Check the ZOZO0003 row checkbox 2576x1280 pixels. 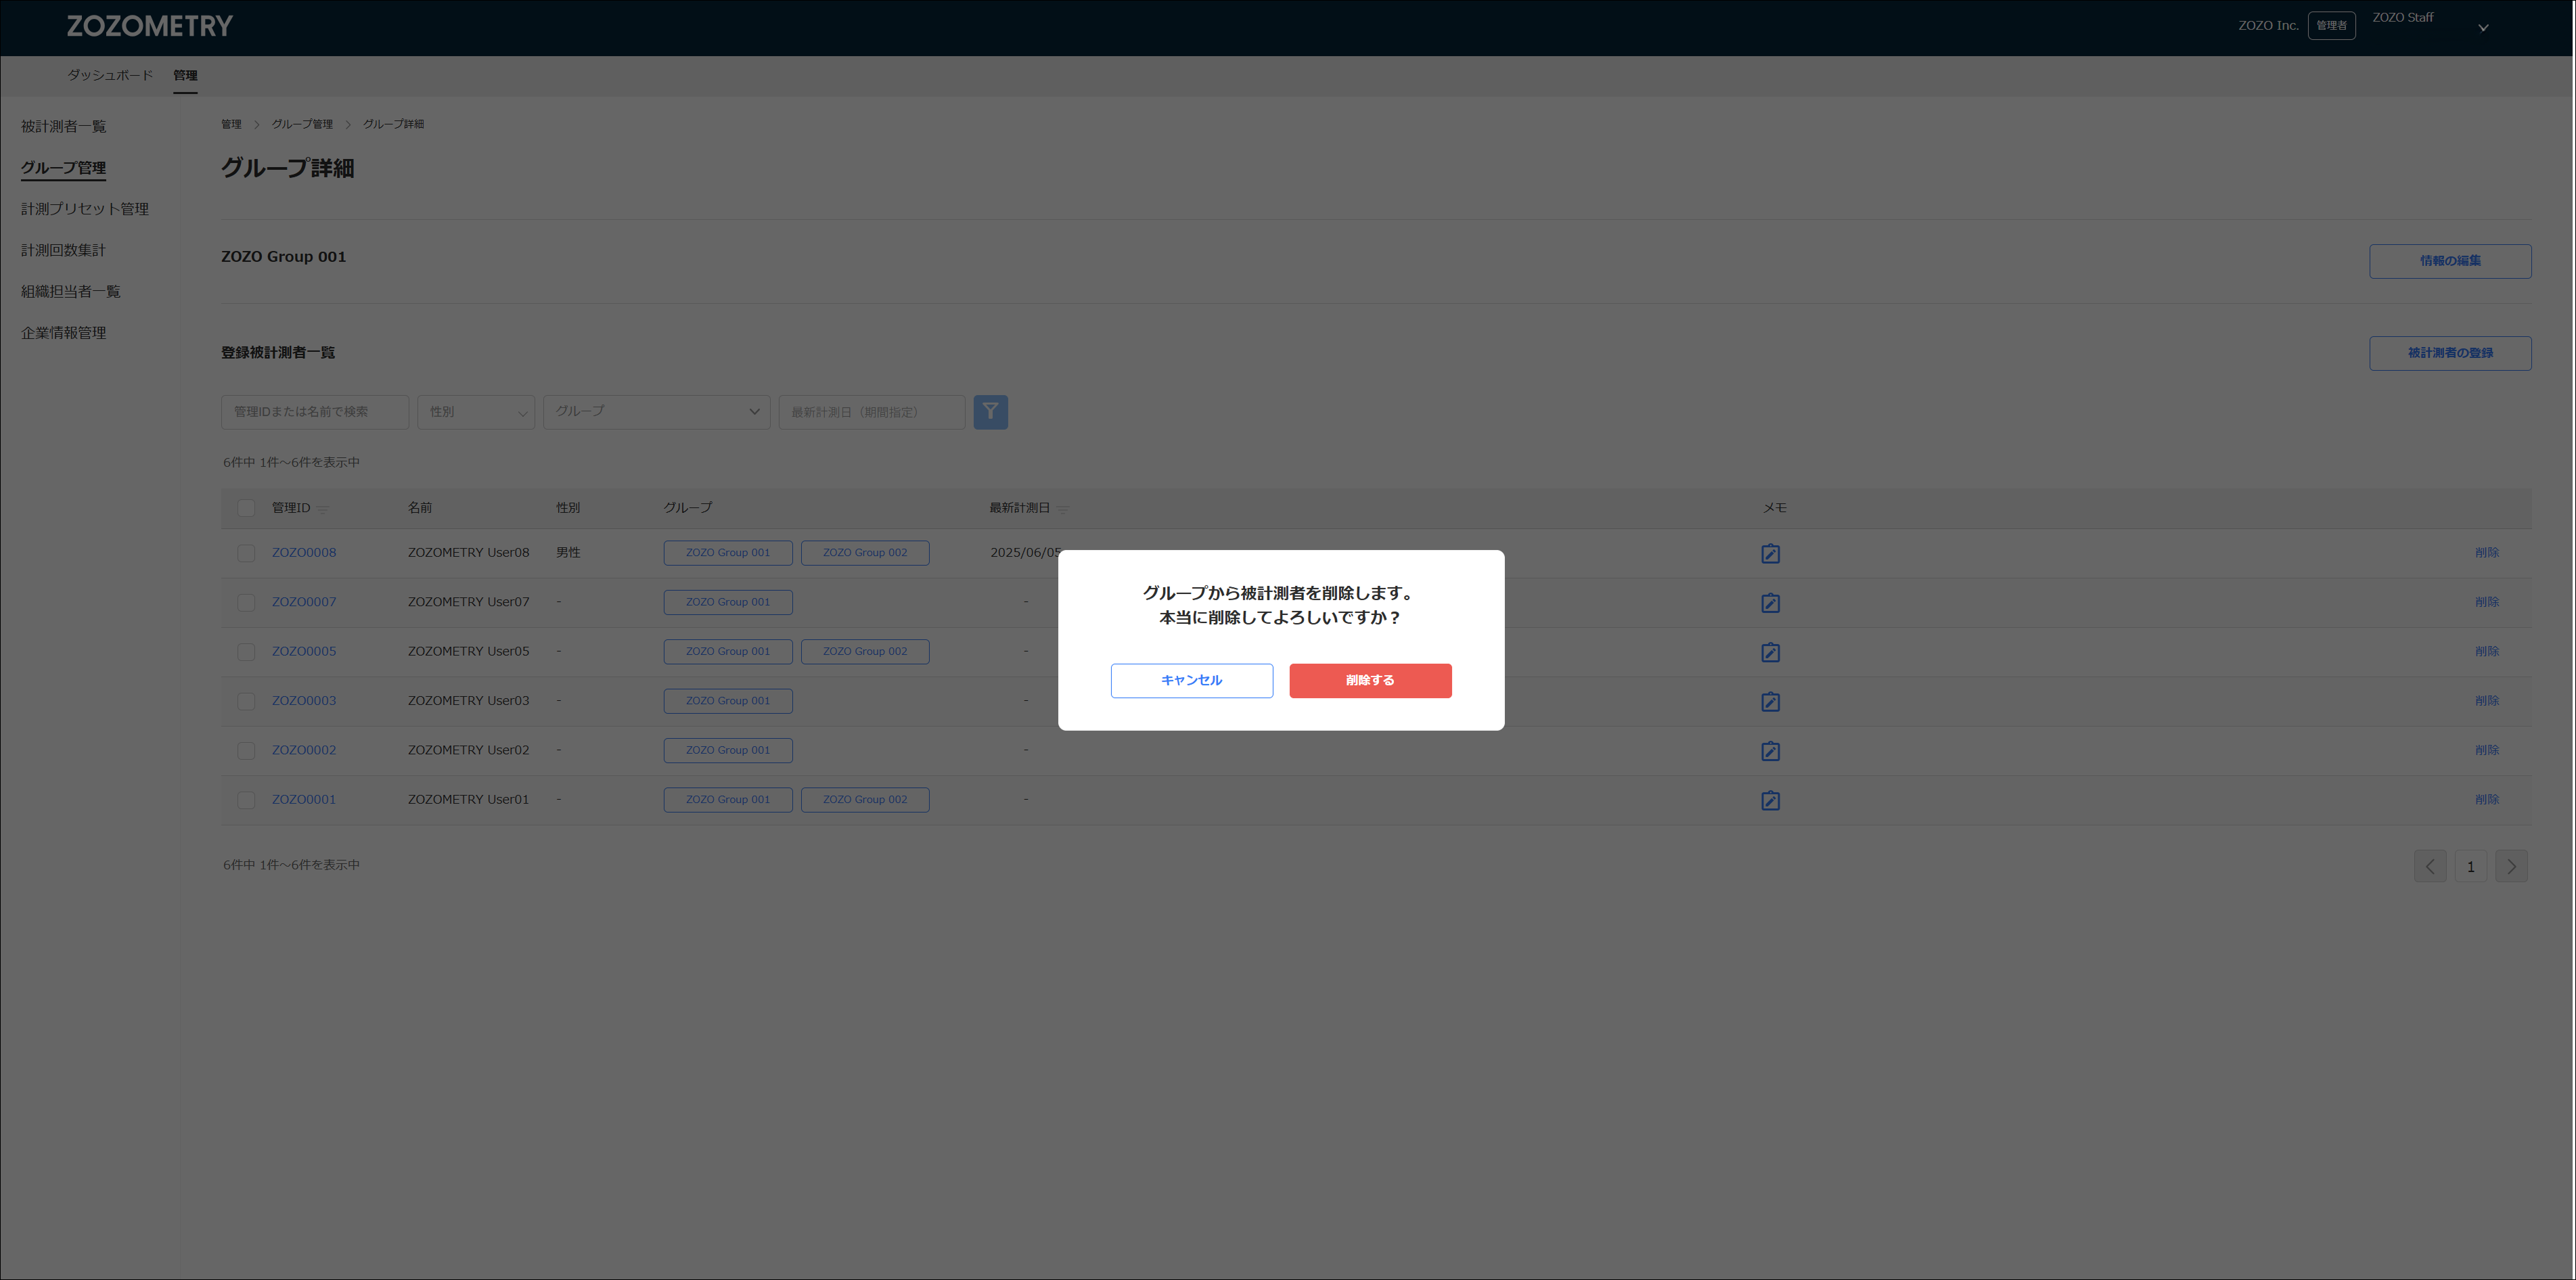246,701
